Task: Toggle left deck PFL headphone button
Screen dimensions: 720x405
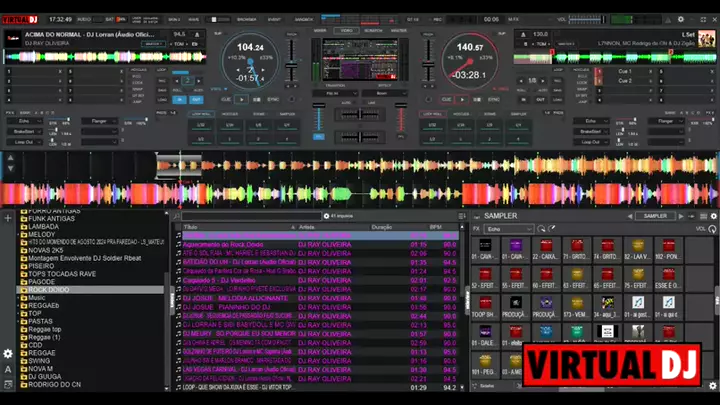Action: pos(319,137)
